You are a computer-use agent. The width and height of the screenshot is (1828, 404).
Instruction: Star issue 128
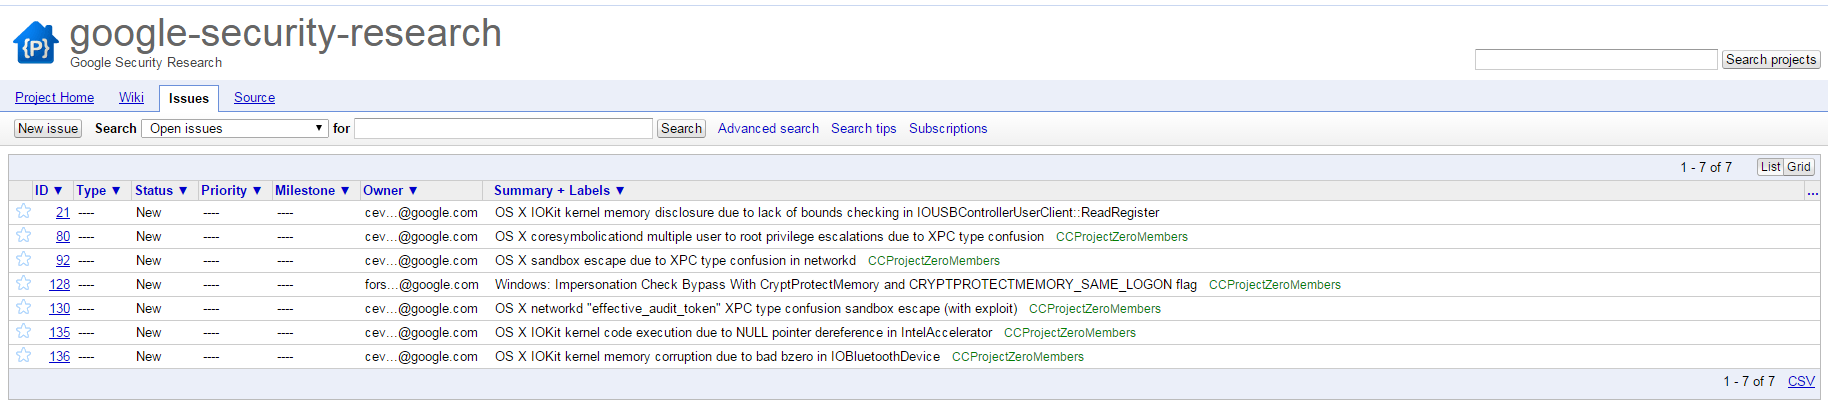[x=24, y=283]
